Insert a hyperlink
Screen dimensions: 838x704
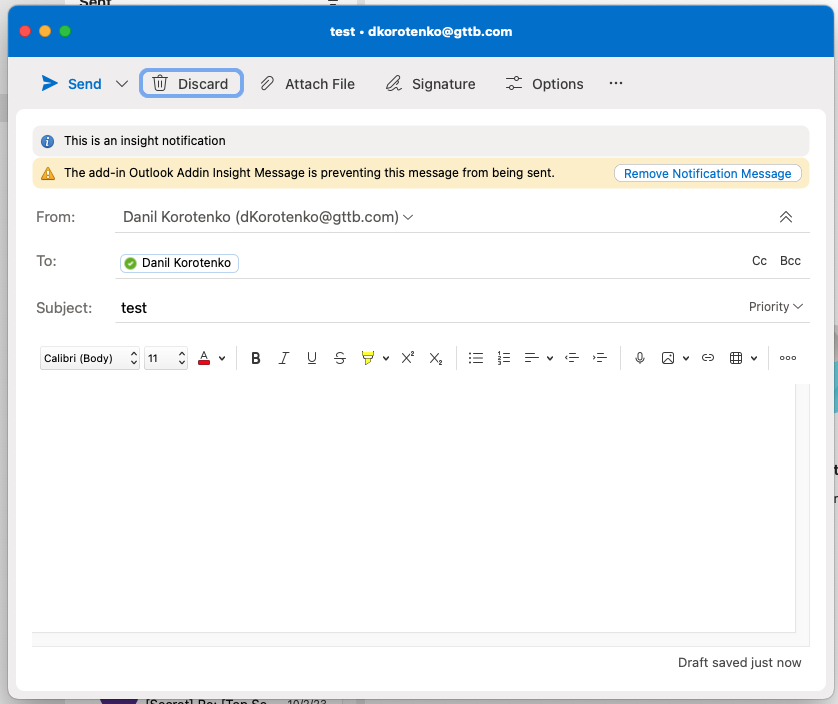708,357
